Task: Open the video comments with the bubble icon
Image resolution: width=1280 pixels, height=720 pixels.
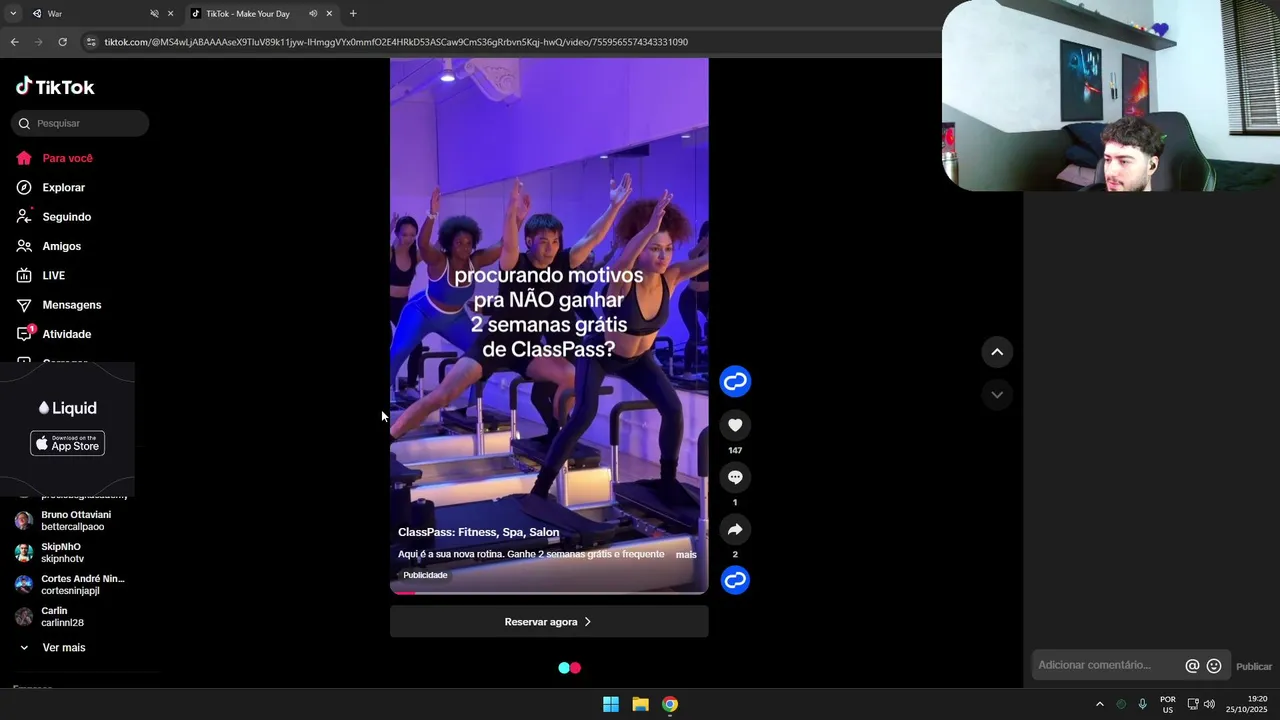Action: click(735, 477)
